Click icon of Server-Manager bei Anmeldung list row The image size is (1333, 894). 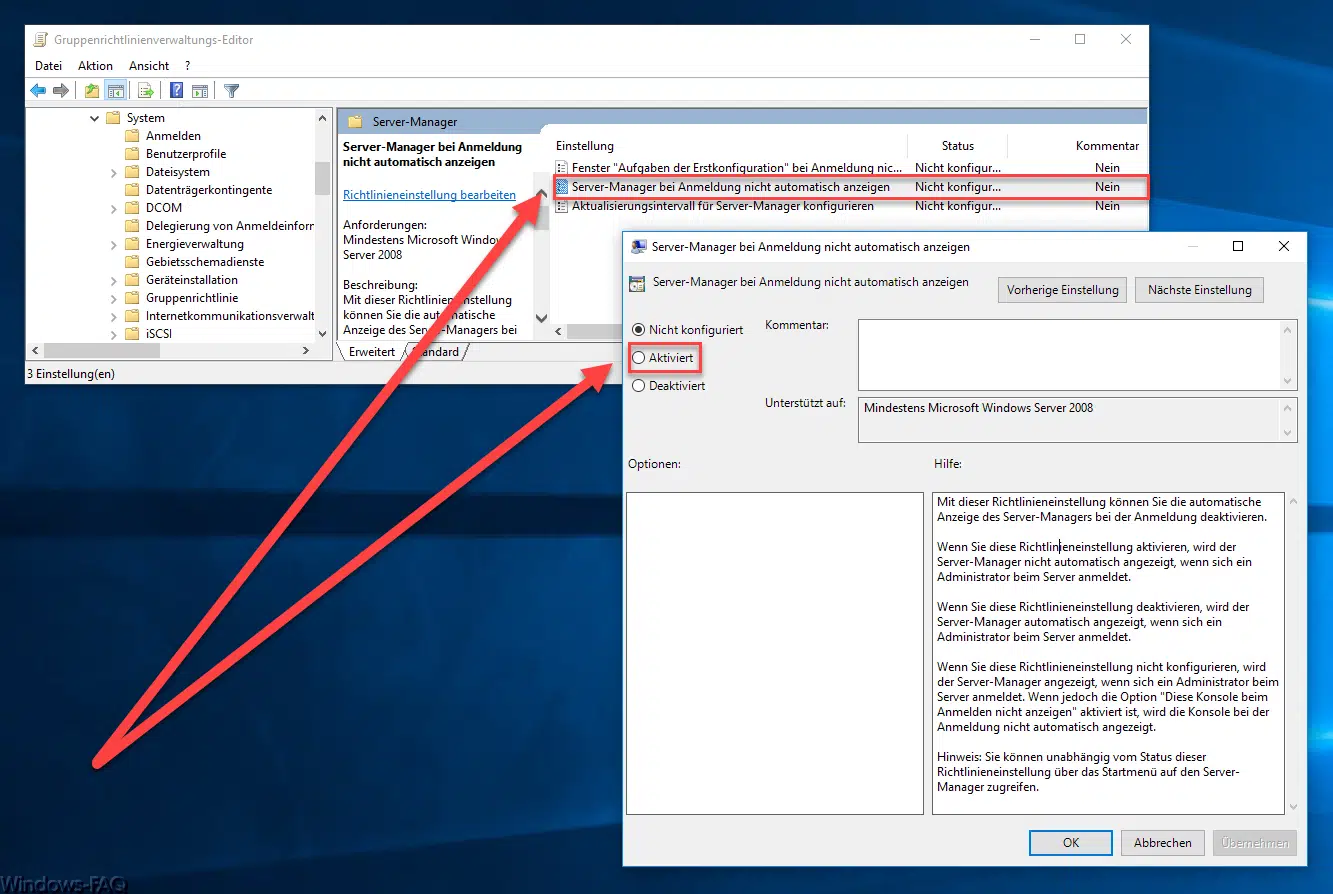point(562,187)
